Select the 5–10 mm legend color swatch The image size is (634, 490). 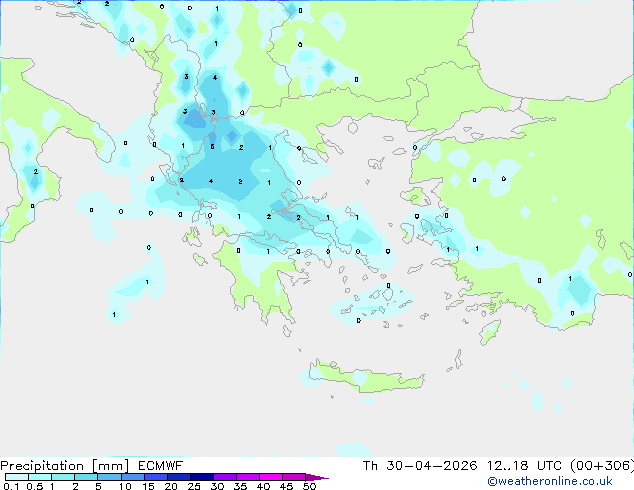click(x=109, y=477)
